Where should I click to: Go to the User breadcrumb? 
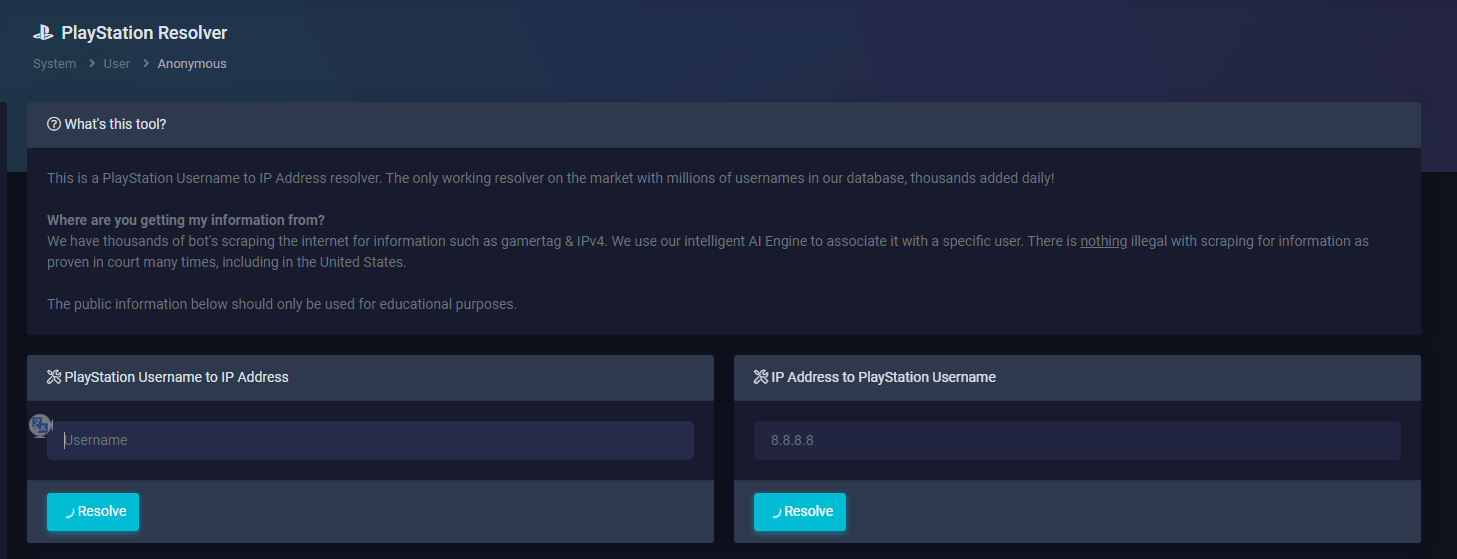pos(117,64)
